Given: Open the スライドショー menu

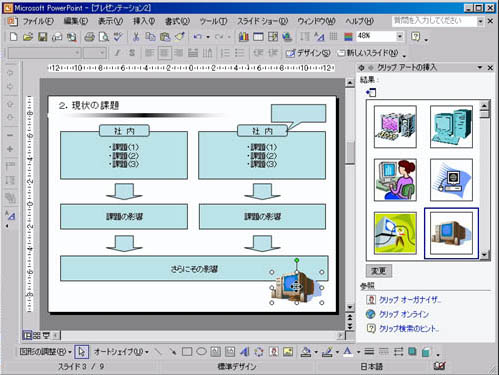Looking at the screenshot, I should 262,21.
